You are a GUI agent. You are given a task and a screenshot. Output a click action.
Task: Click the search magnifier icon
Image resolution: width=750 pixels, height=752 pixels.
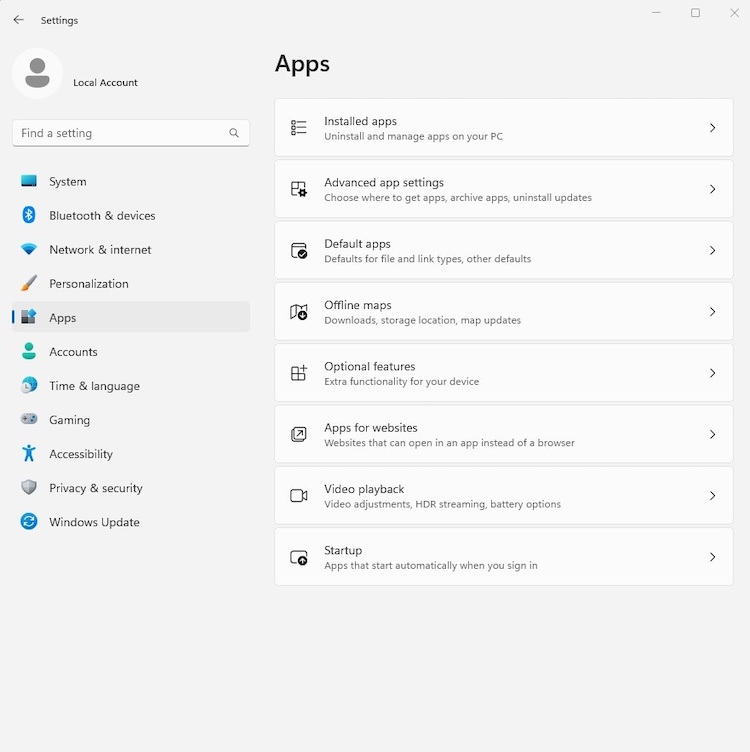click(234, 133)
